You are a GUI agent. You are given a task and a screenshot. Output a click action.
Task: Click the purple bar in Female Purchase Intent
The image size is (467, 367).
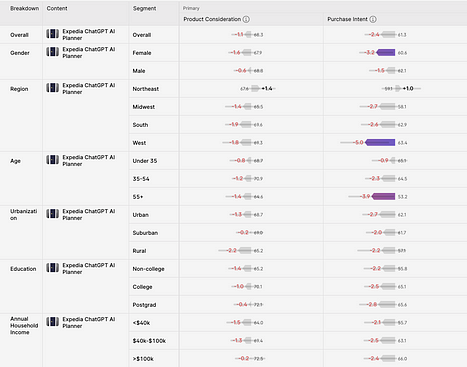tap(386, 52)
